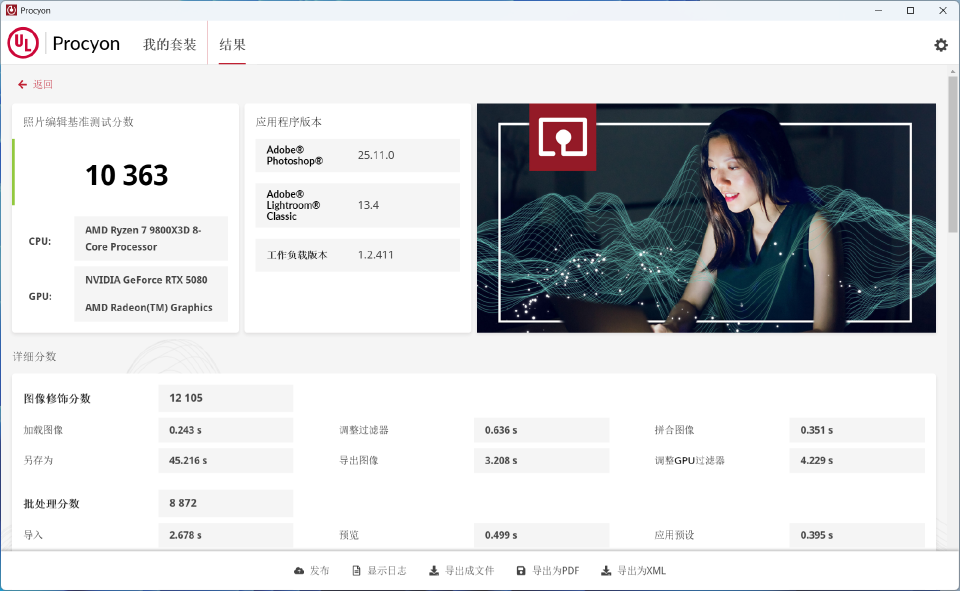Click the AMD Radeon(TM) Graphics entry
This screenshot has width=960, height=591.
149,307
